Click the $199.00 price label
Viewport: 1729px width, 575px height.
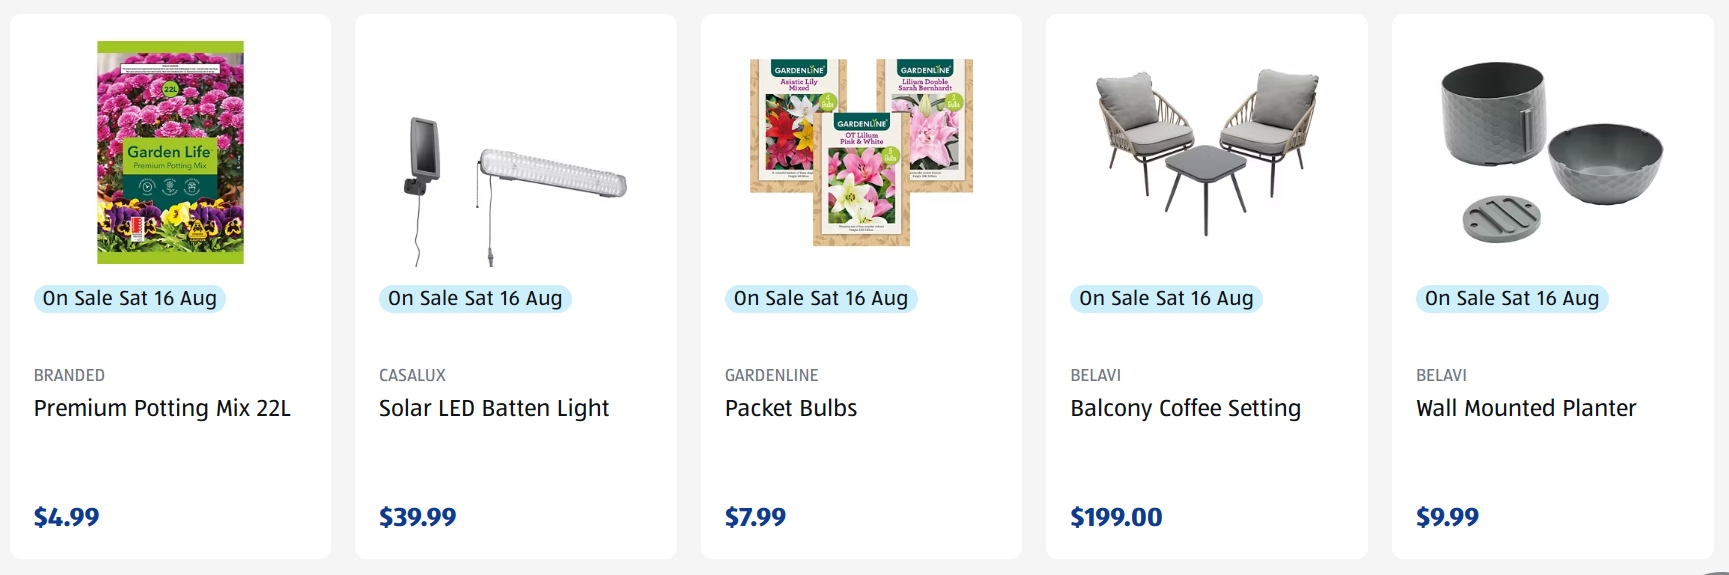pyautogui.click(x=1116, y=517)
